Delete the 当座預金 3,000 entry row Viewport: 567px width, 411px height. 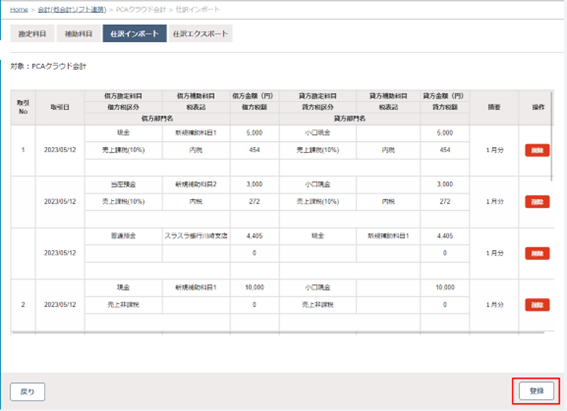[537, 202]
